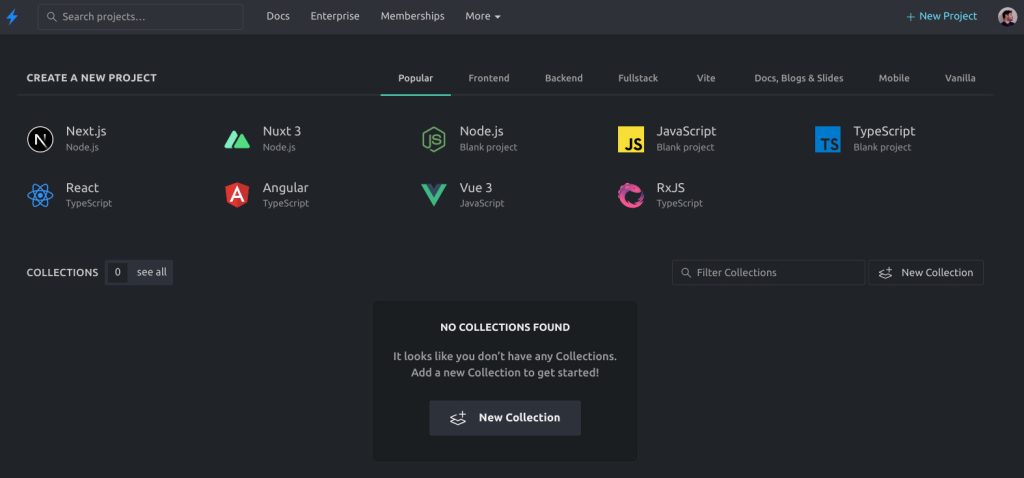This screenshot has height=478, width=1024.
Task: Click the Nuxt 3 green mountain icon
Action: click(x=237, y=139)
